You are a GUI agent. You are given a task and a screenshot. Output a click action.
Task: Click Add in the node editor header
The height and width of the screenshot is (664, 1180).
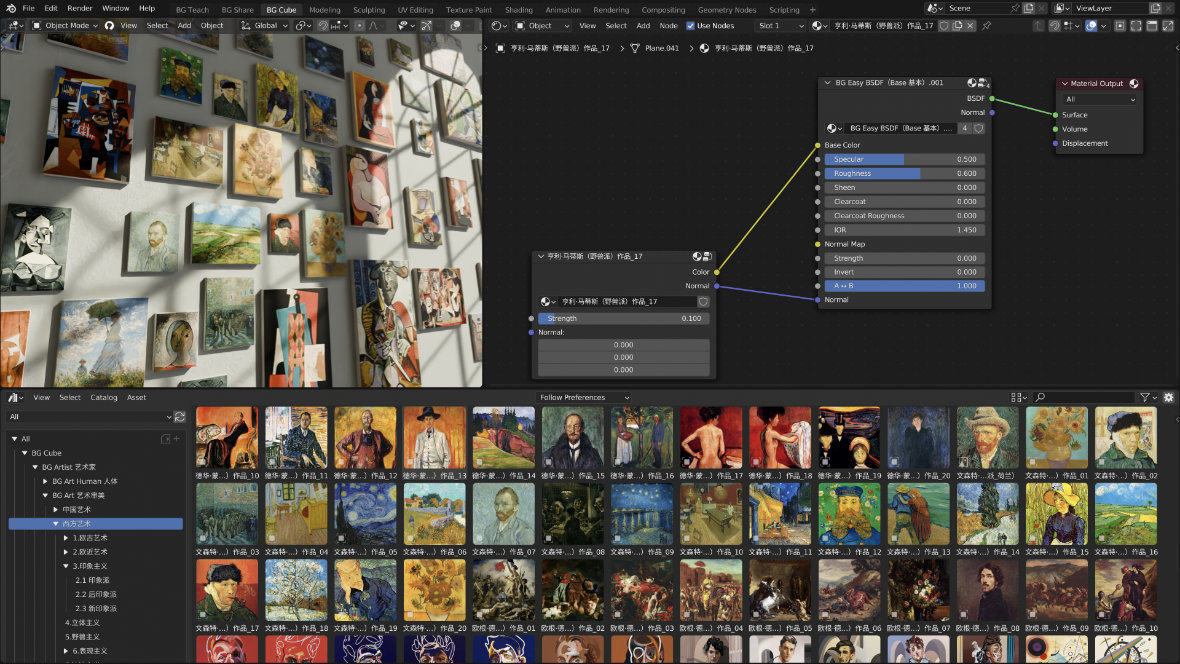point(643,26)
